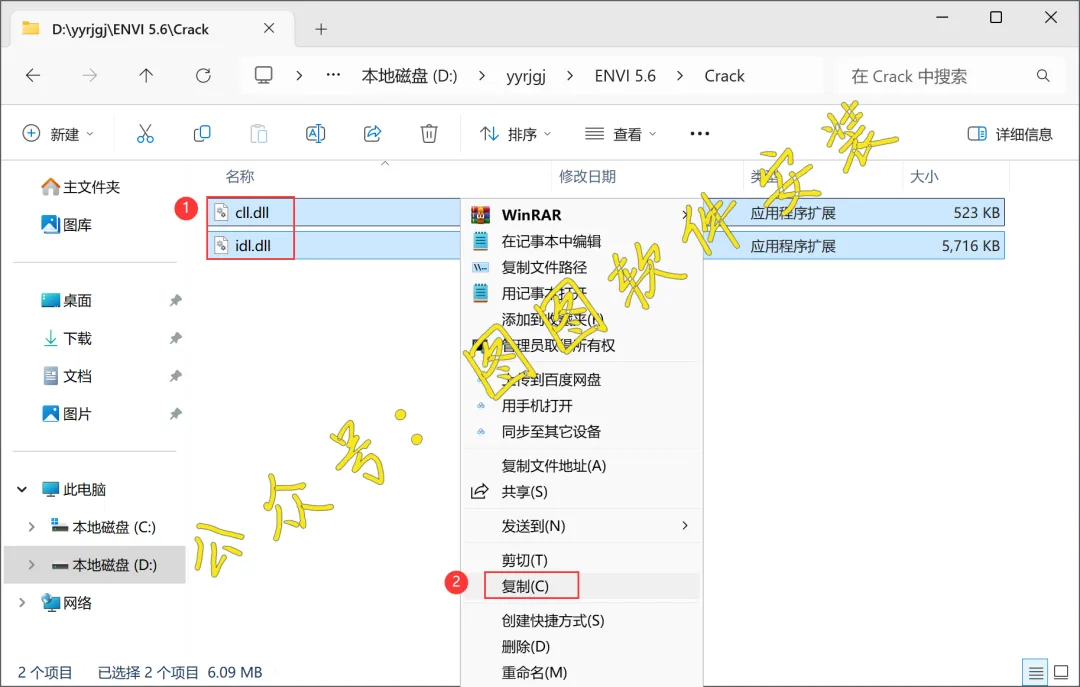Click the Paste clipboard icon in toolbar
The width and height of the screenshot is (1080, 687).
259,134
